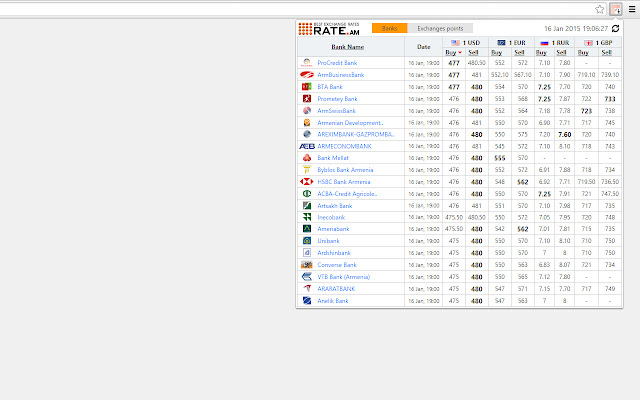
Task: Click the BTA Bank logo icon
Action: 307,87
